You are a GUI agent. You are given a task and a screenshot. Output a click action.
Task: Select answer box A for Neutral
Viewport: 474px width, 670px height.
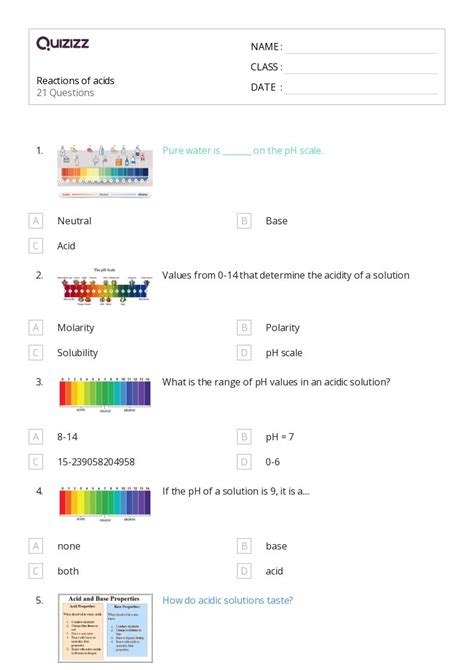coord(35,221)
